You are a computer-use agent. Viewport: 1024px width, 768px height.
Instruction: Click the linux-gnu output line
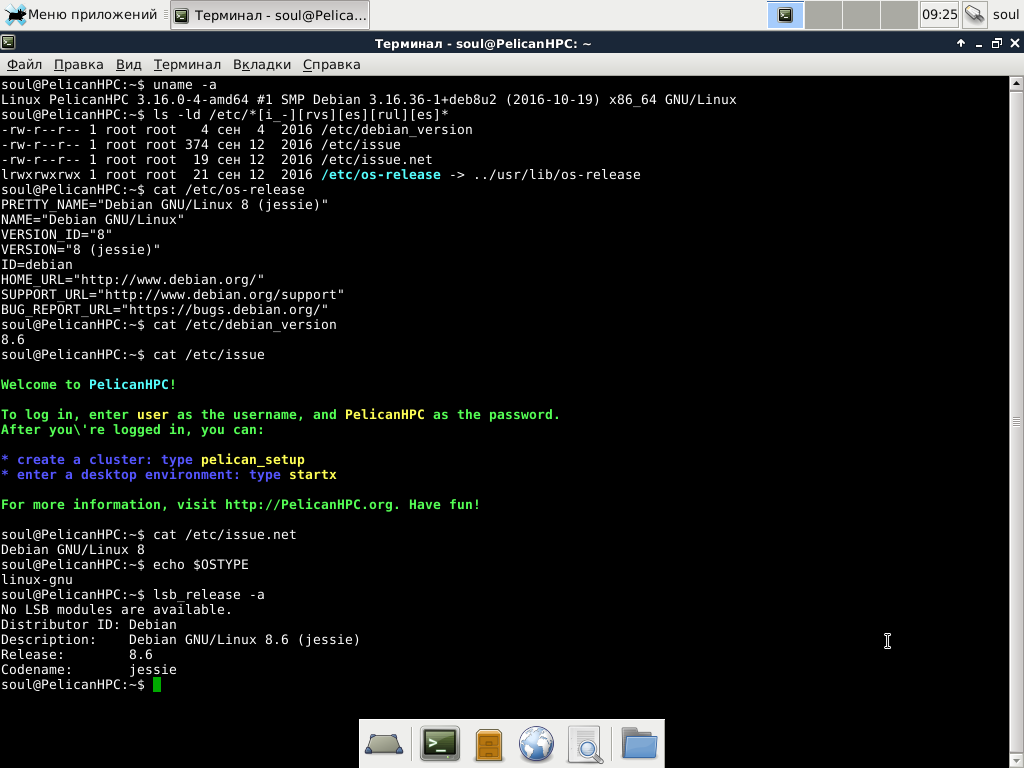tap(37, 579)
